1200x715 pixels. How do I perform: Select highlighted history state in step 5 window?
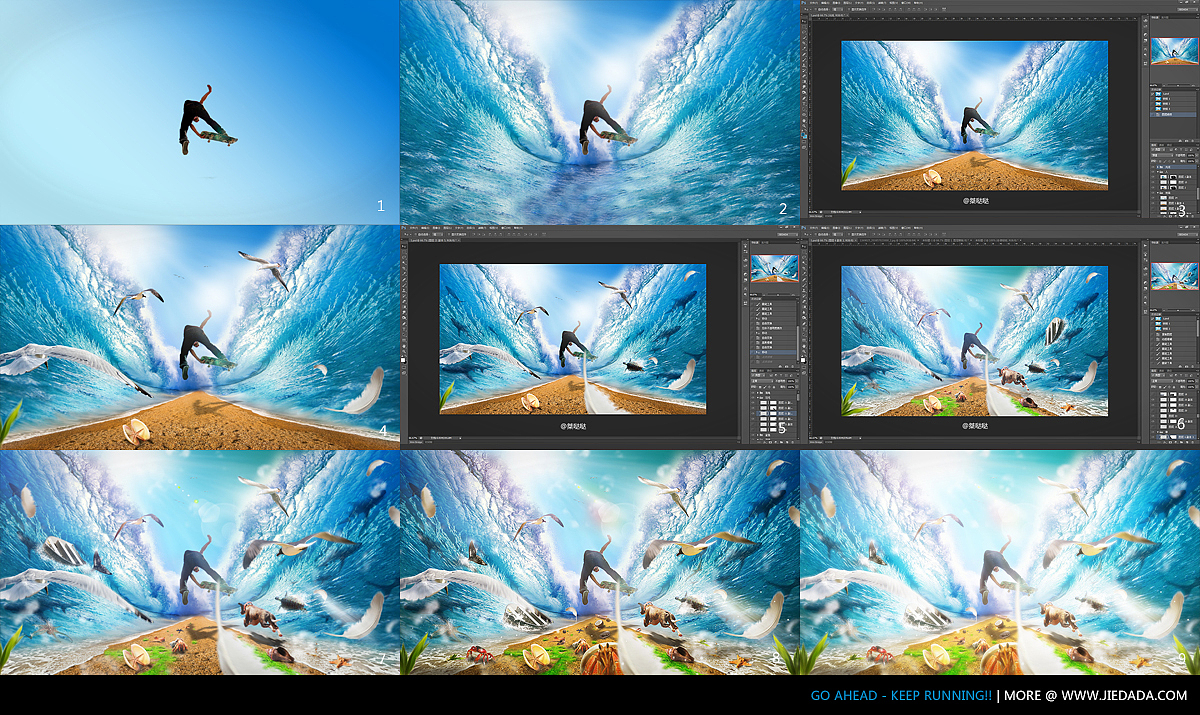click(x=773, y=352)
